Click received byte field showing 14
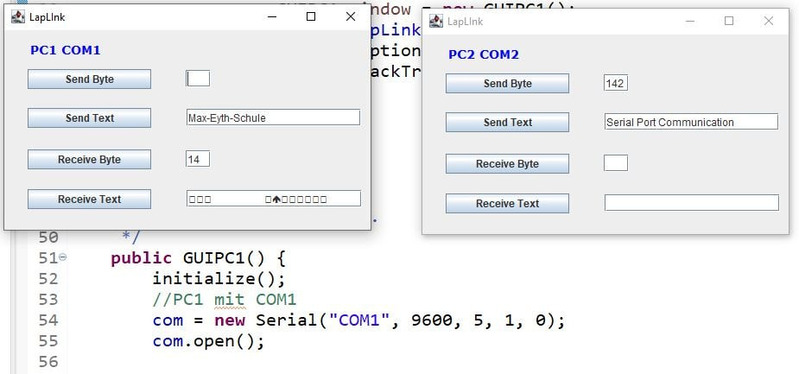 pos(198,159)
